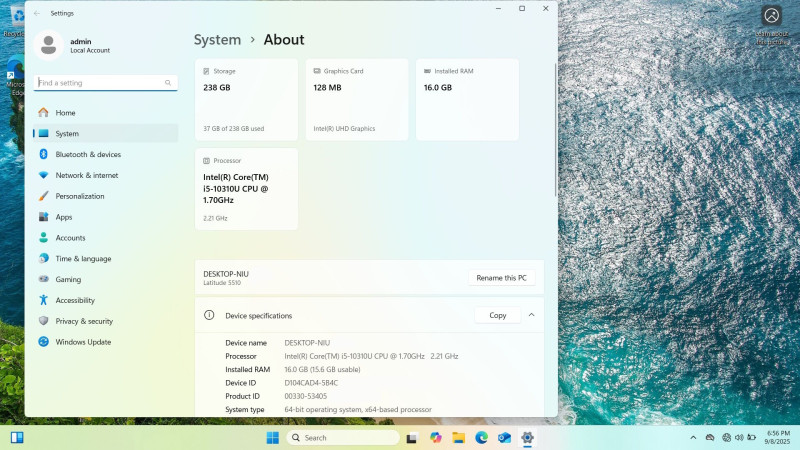Click the volume speaker tray icon

click(739, 438)
